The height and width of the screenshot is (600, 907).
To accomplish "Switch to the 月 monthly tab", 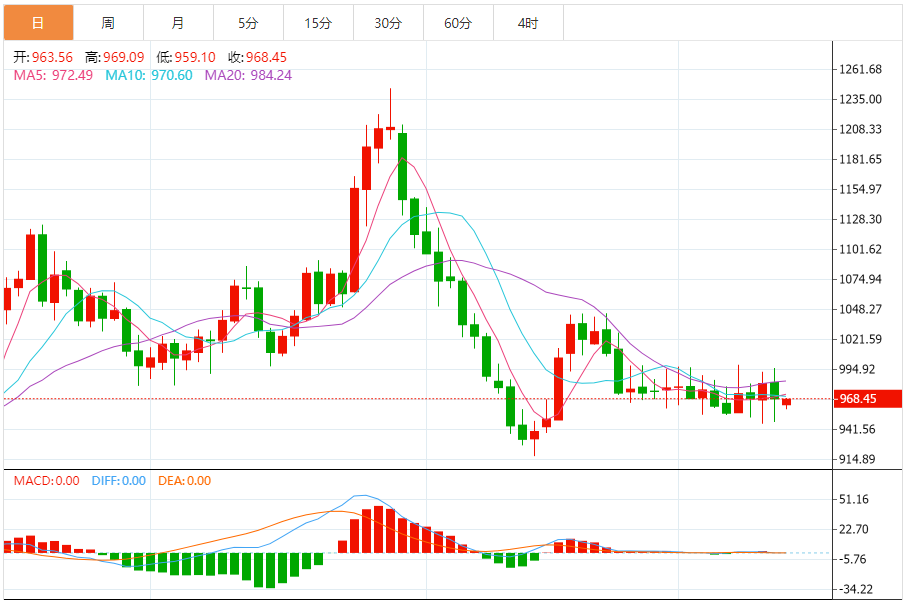I will pyautogui.click(x=178, y=23).
